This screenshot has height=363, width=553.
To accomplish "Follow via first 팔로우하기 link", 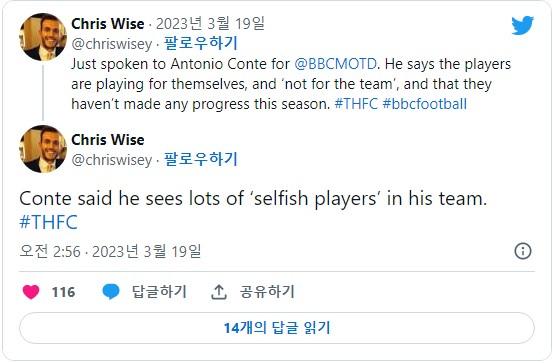I will coord(201,44).
